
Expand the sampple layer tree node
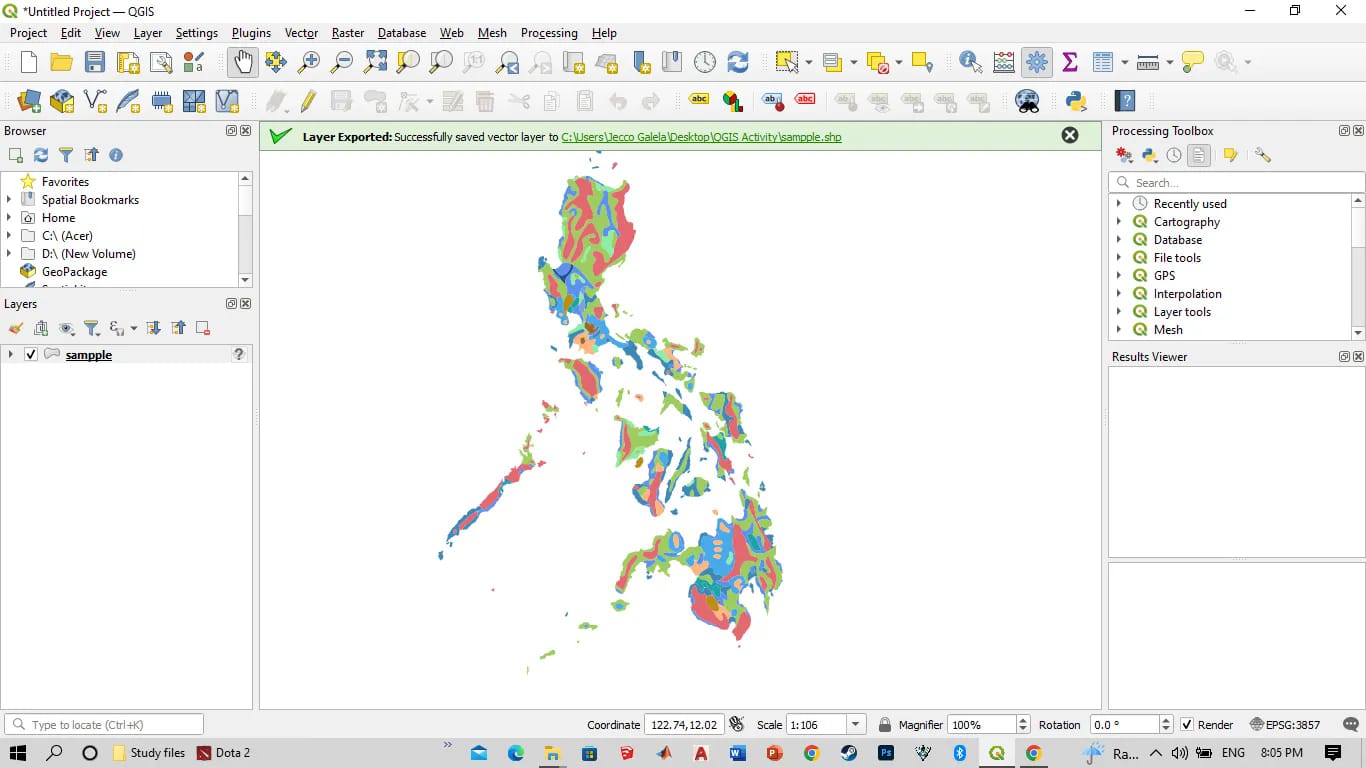pos(10,354)
